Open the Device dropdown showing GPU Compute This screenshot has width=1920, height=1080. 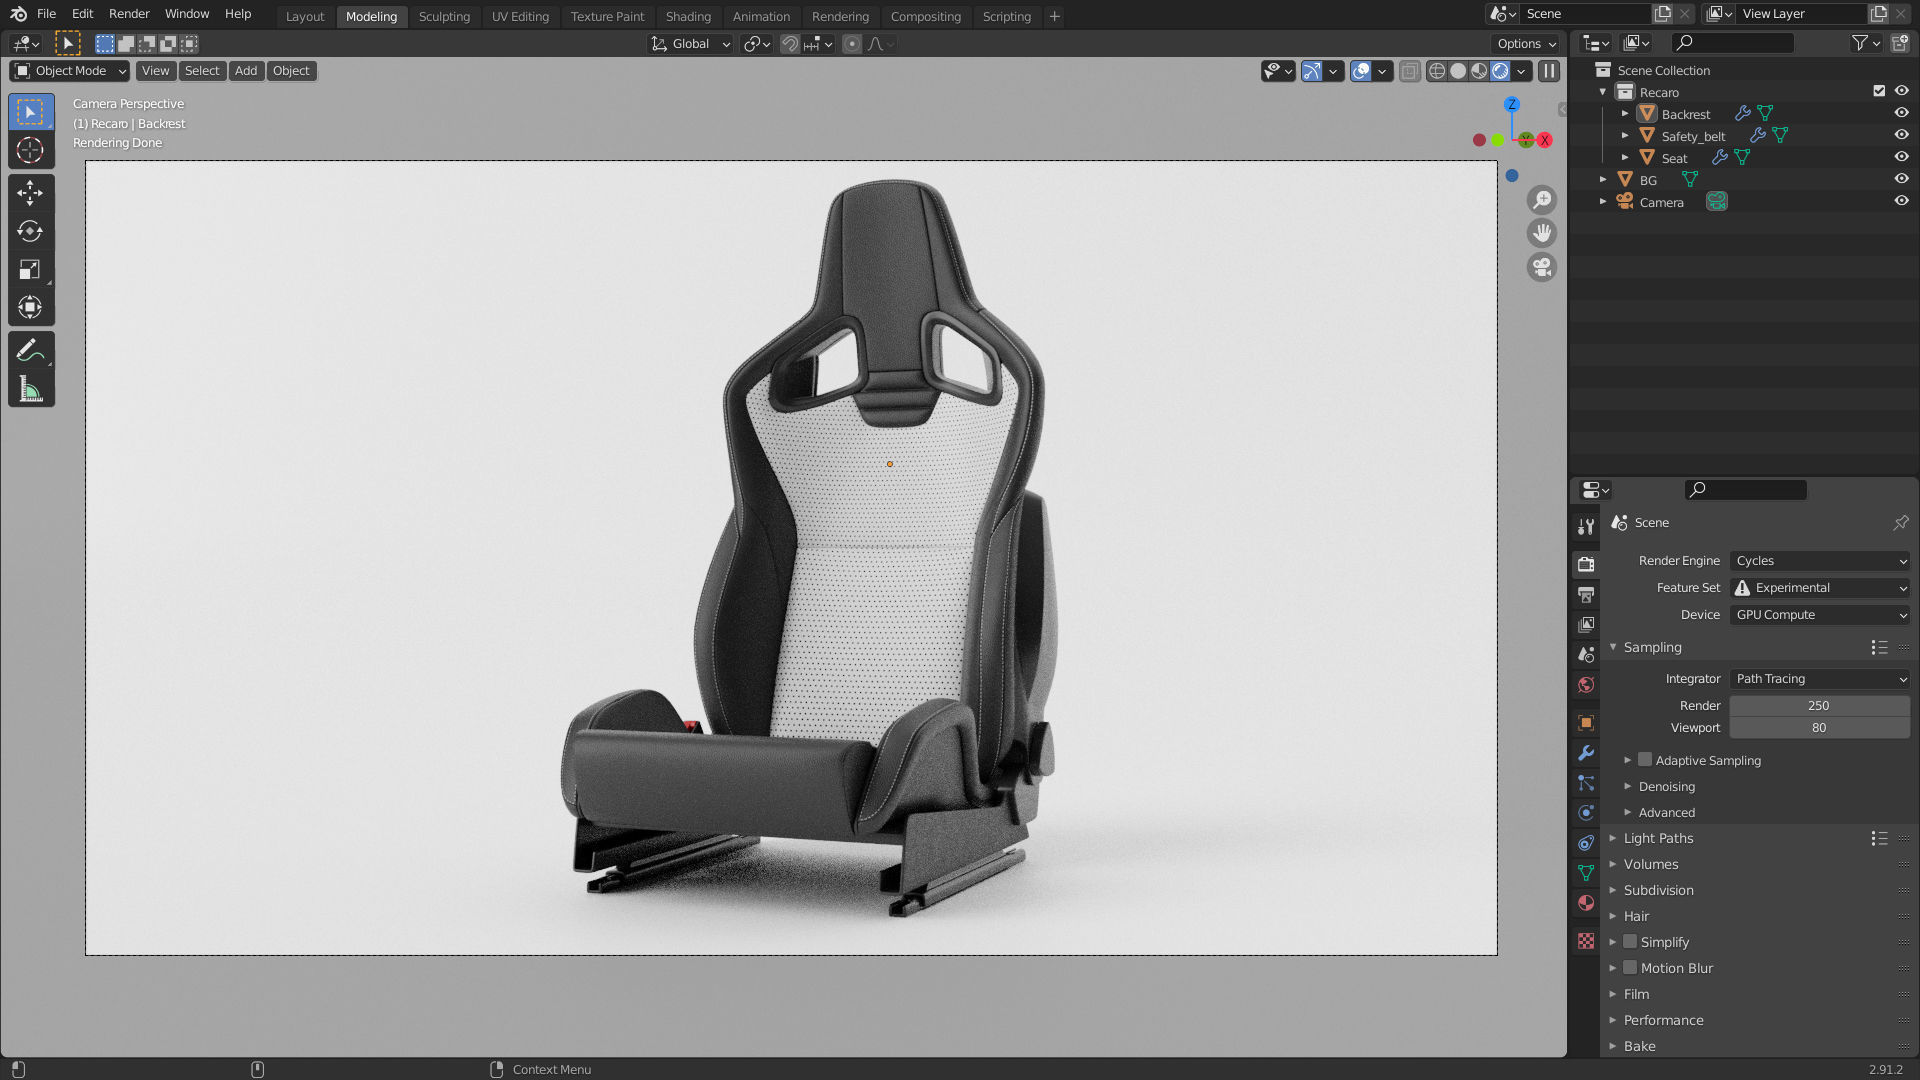1819,614
